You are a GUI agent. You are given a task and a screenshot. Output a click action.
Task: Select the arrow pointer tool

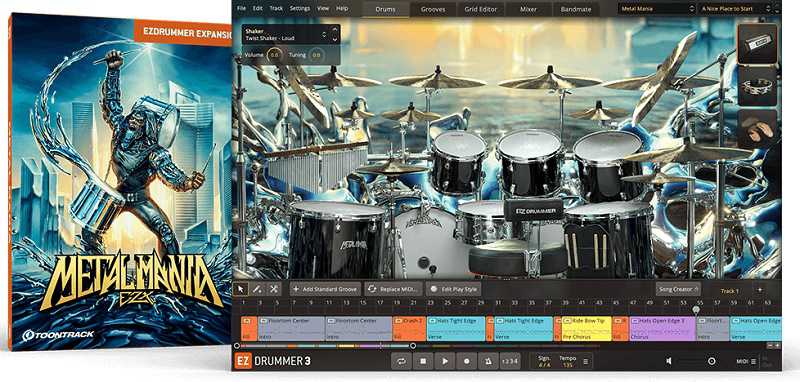[x=240, y=289]
